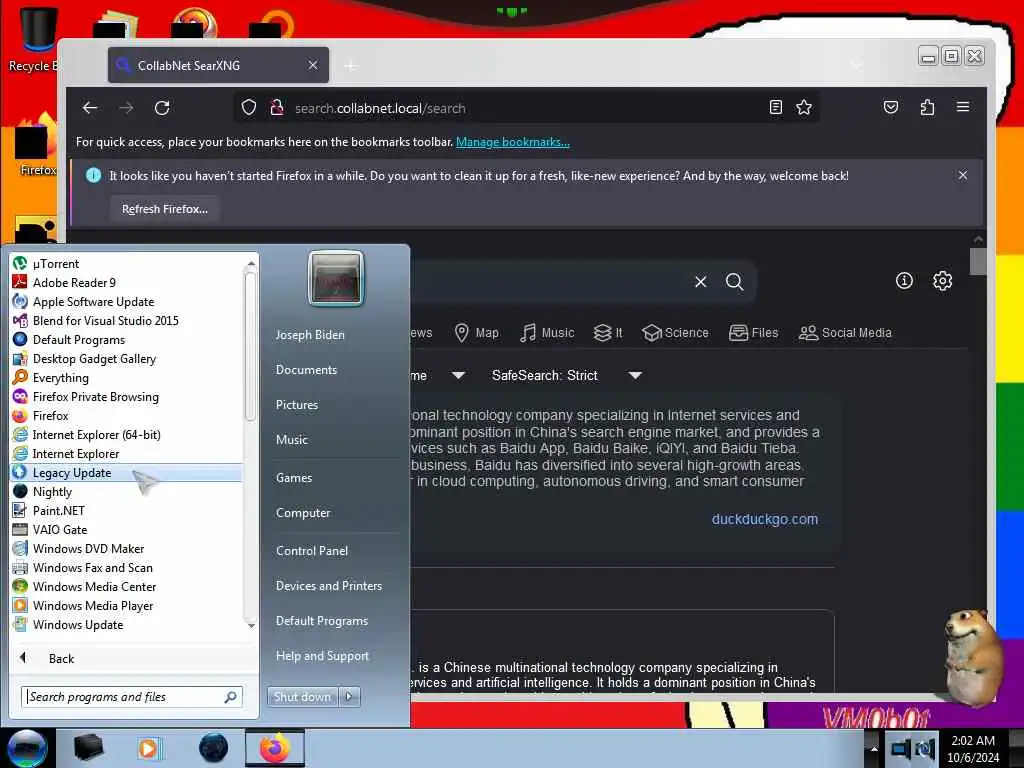
Task: Reload the current Firefox page
Action: (x=162, y=108)
